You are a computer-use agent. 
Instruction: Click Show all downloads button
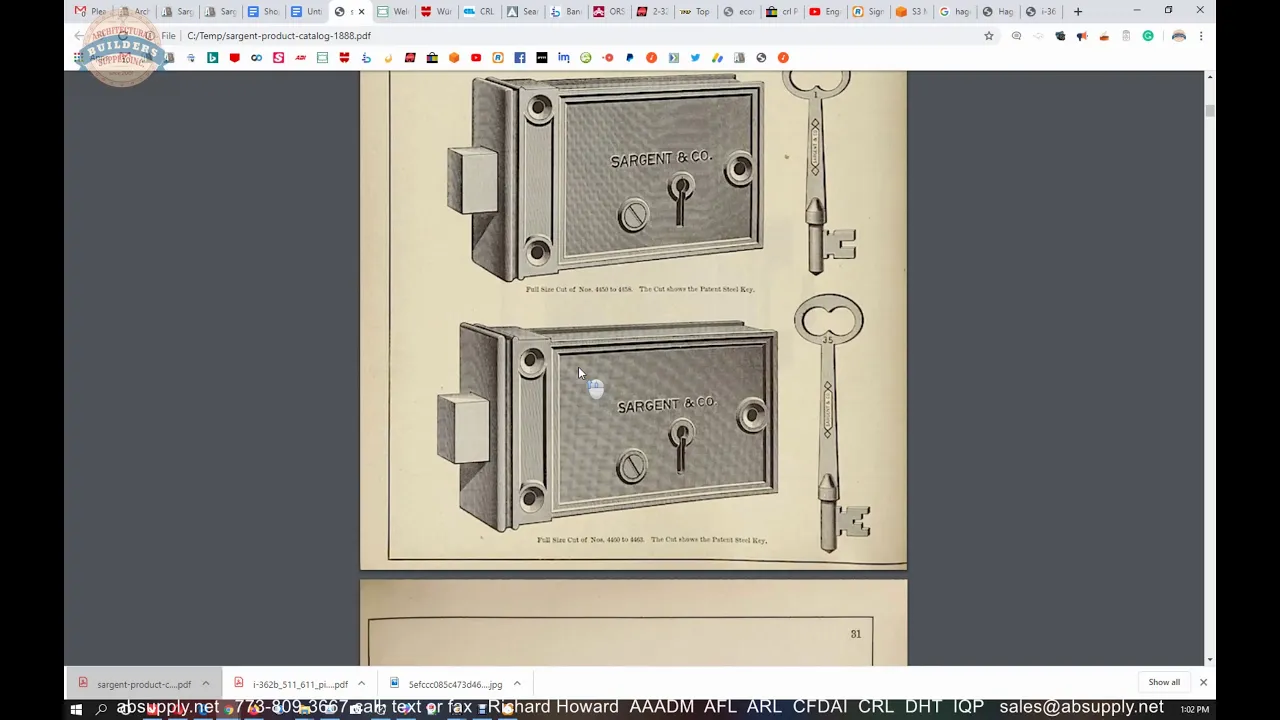click(x=1164, y=682)
